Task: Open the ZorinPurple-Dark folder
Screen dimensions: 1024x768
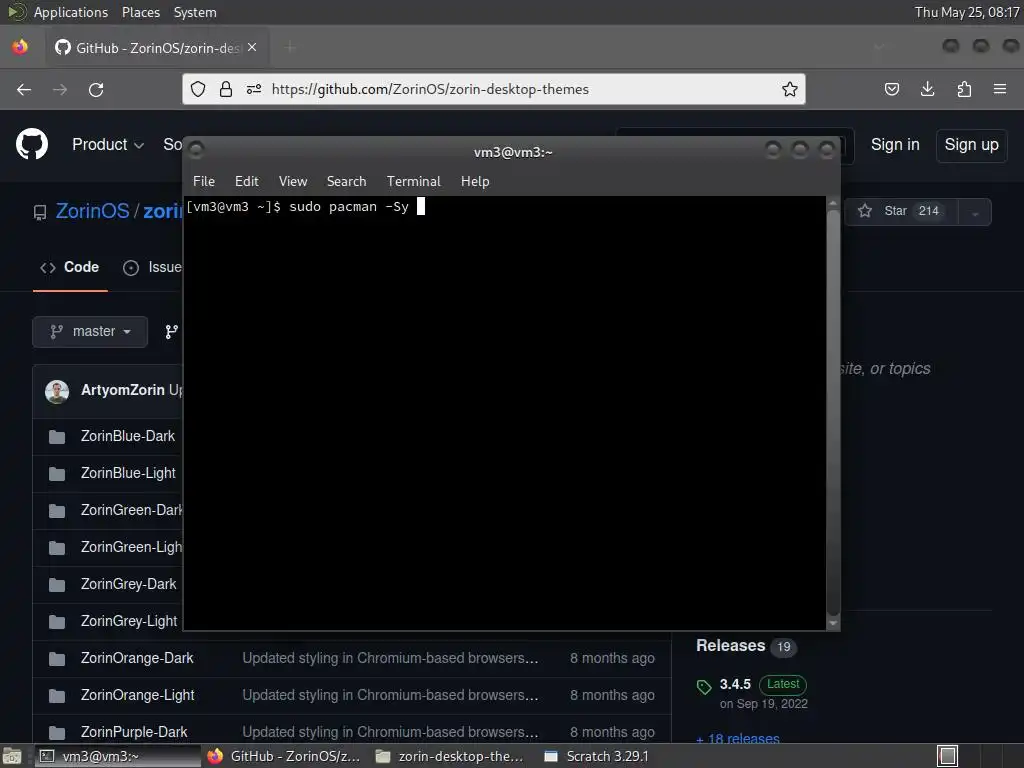Action: 134,732
